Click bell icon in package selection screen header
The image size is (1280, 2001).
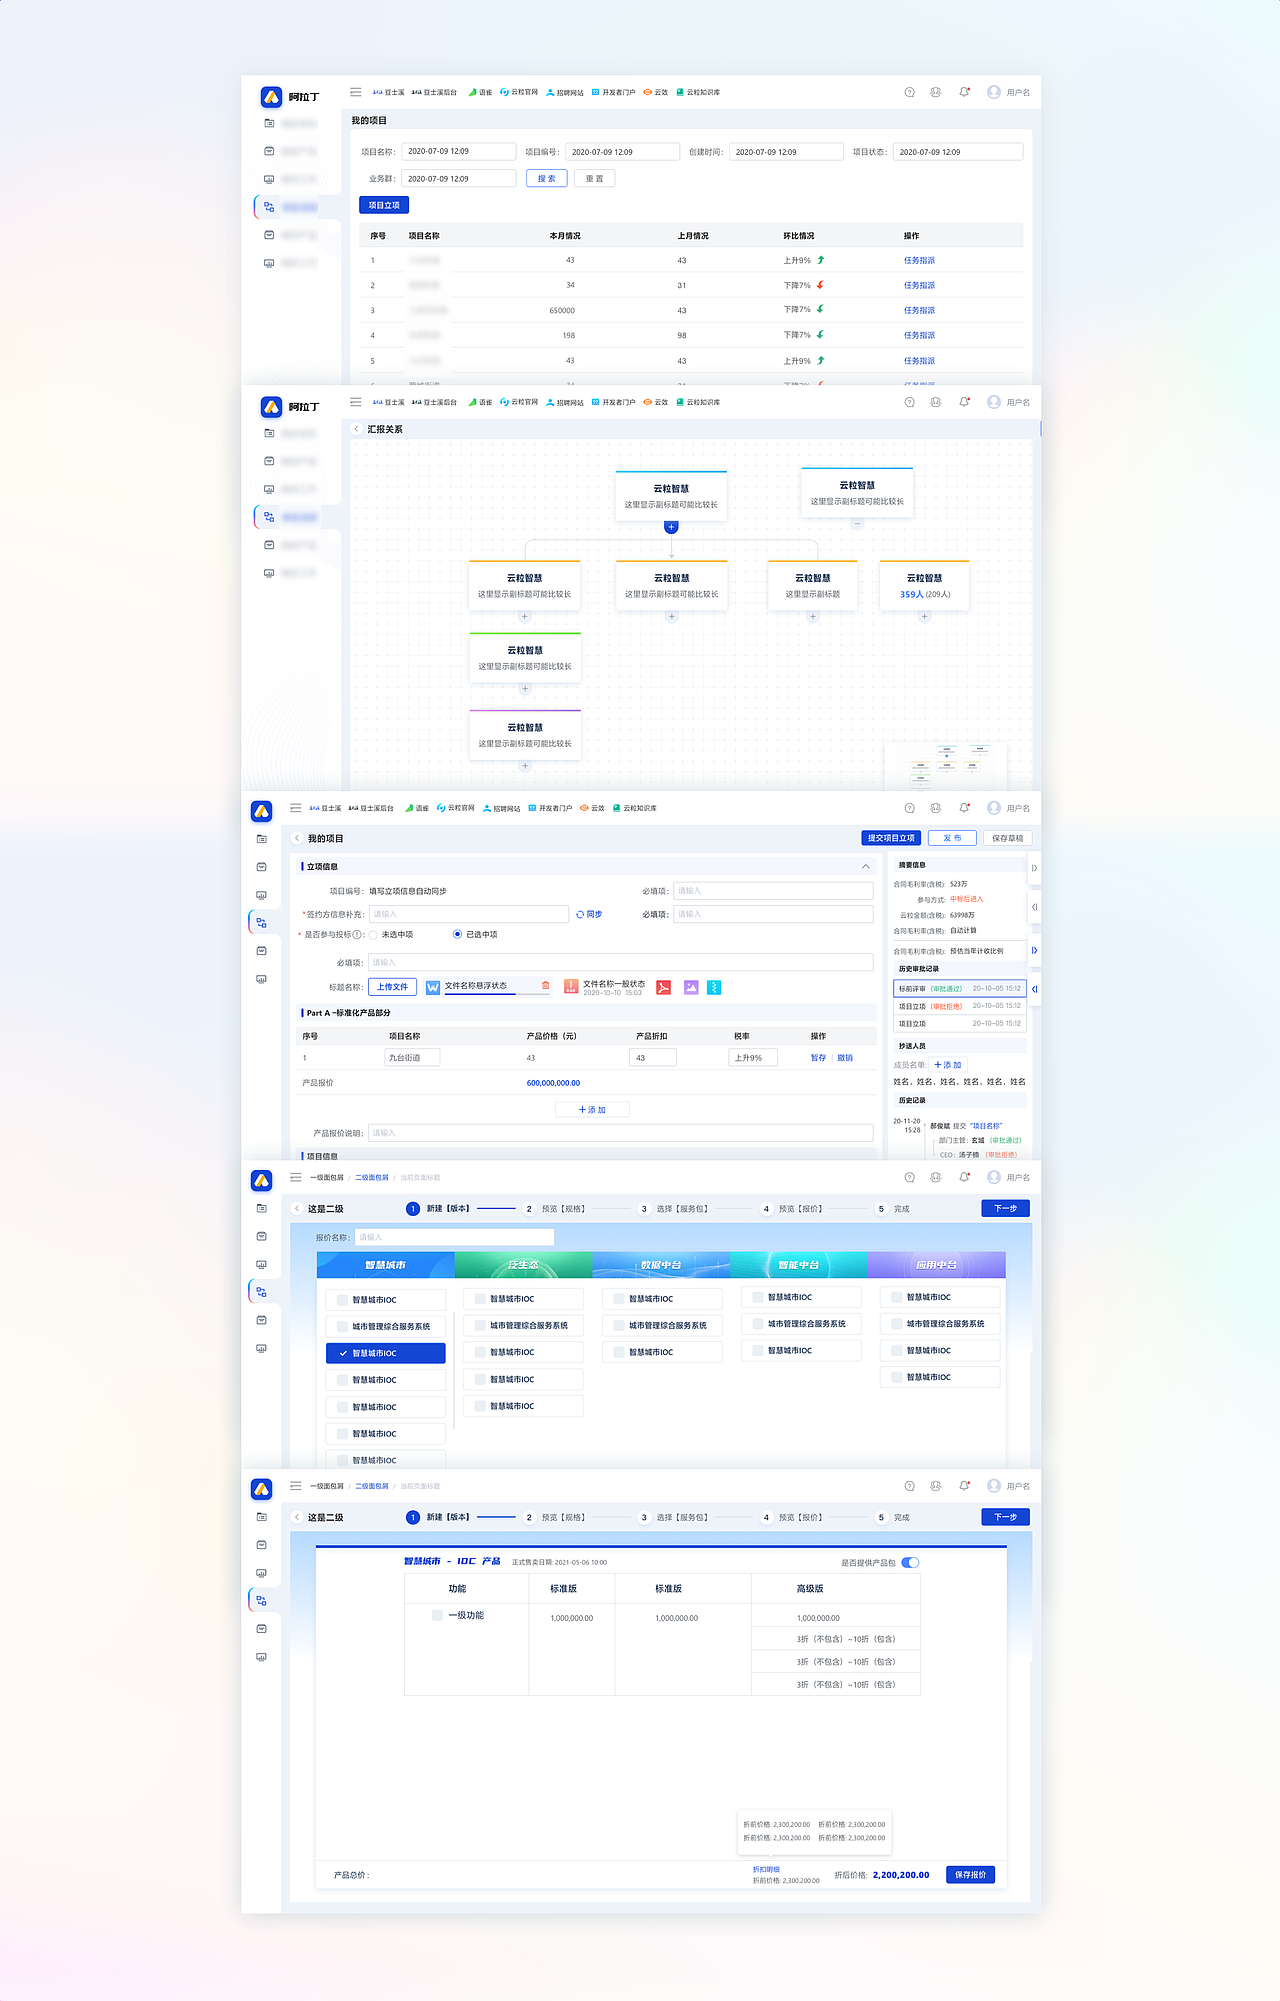[964, 1177]
